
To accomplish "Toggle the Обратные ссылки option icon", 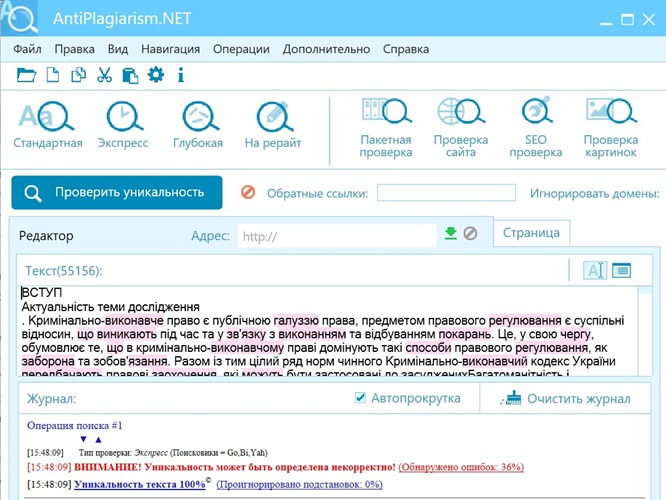I will pyautogui.click(x=248, y=193).
